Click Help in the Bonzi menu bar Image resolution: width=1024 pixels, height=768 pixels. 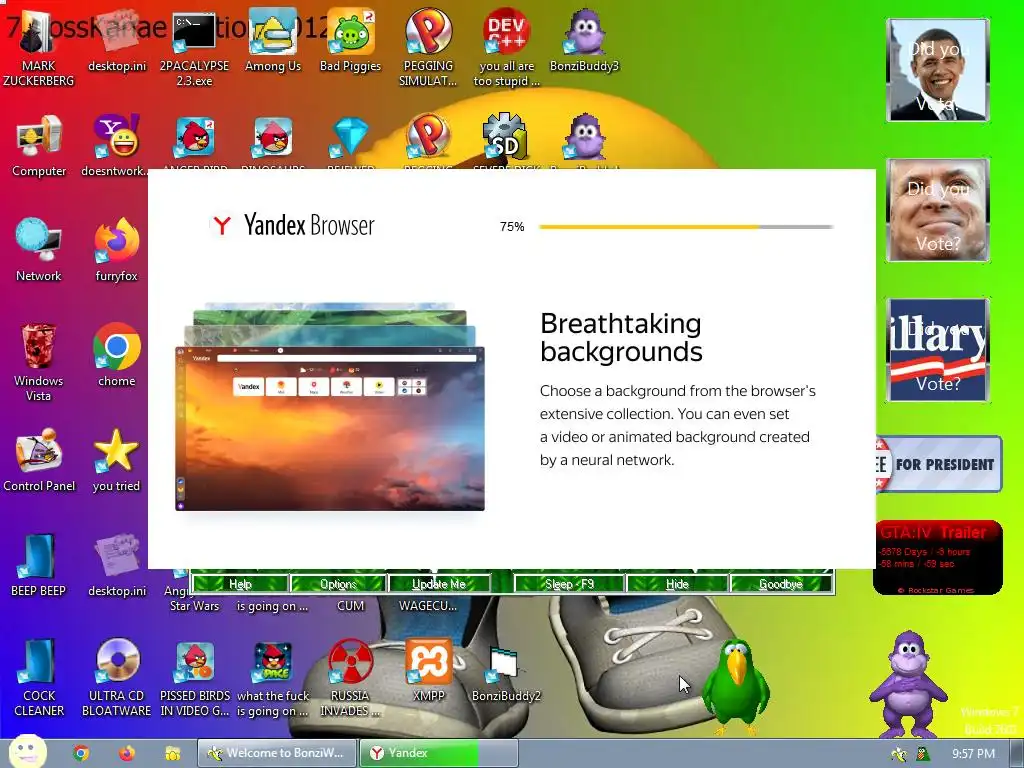[240, 584]
